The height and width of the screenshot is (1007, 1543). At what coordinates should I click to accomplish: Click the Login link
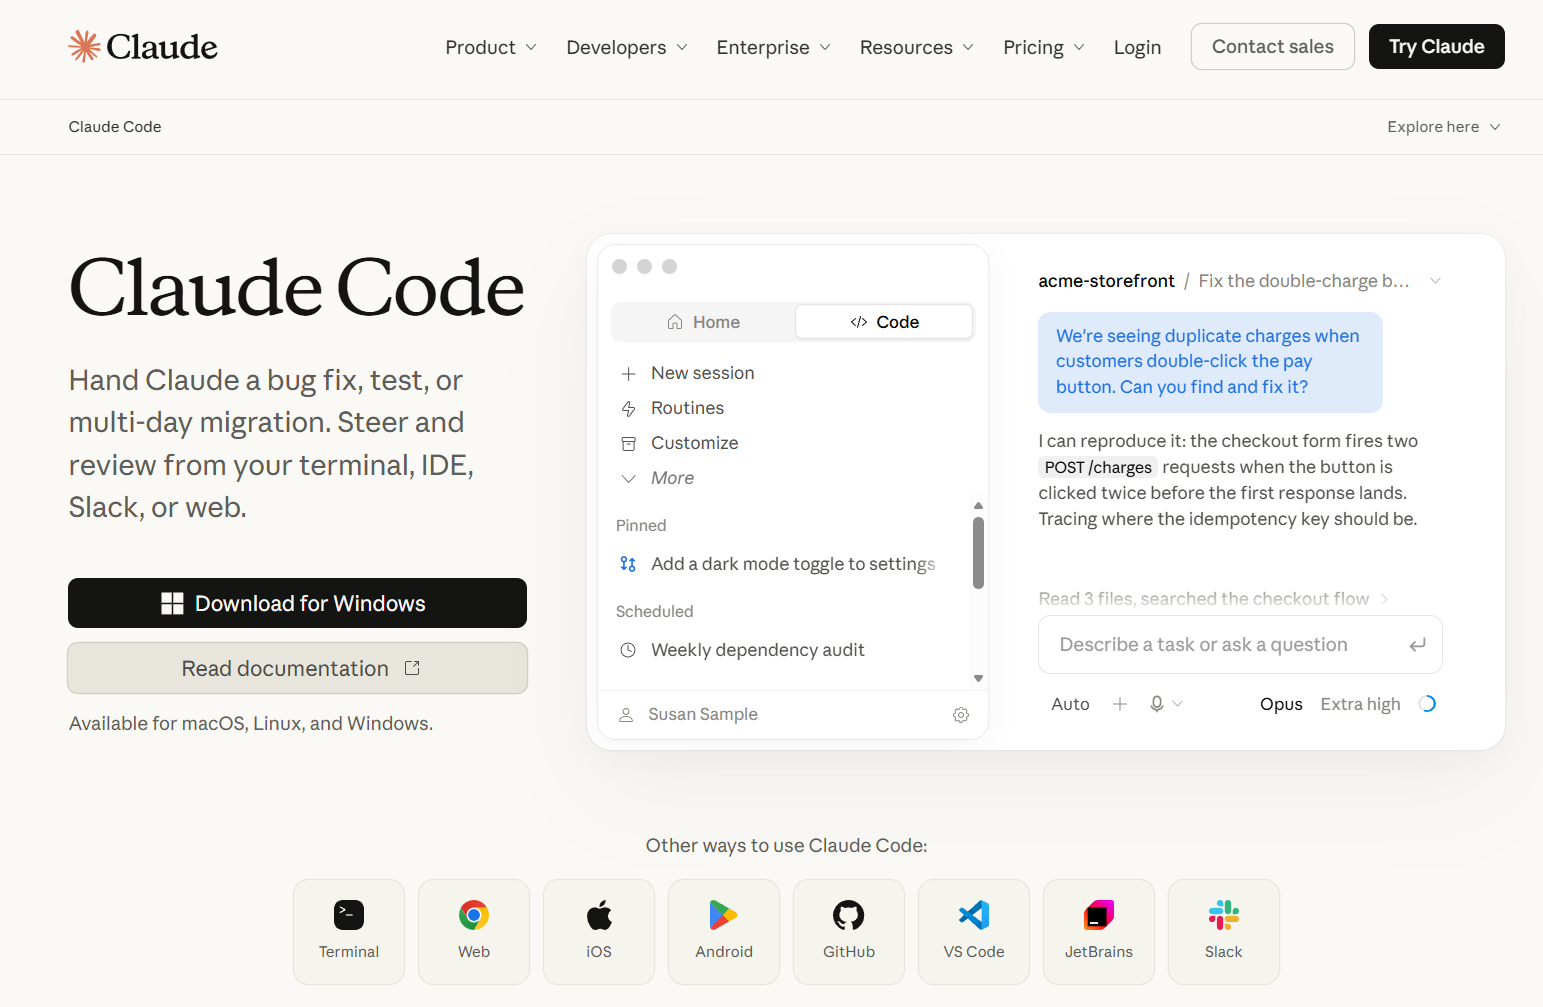1137,47
